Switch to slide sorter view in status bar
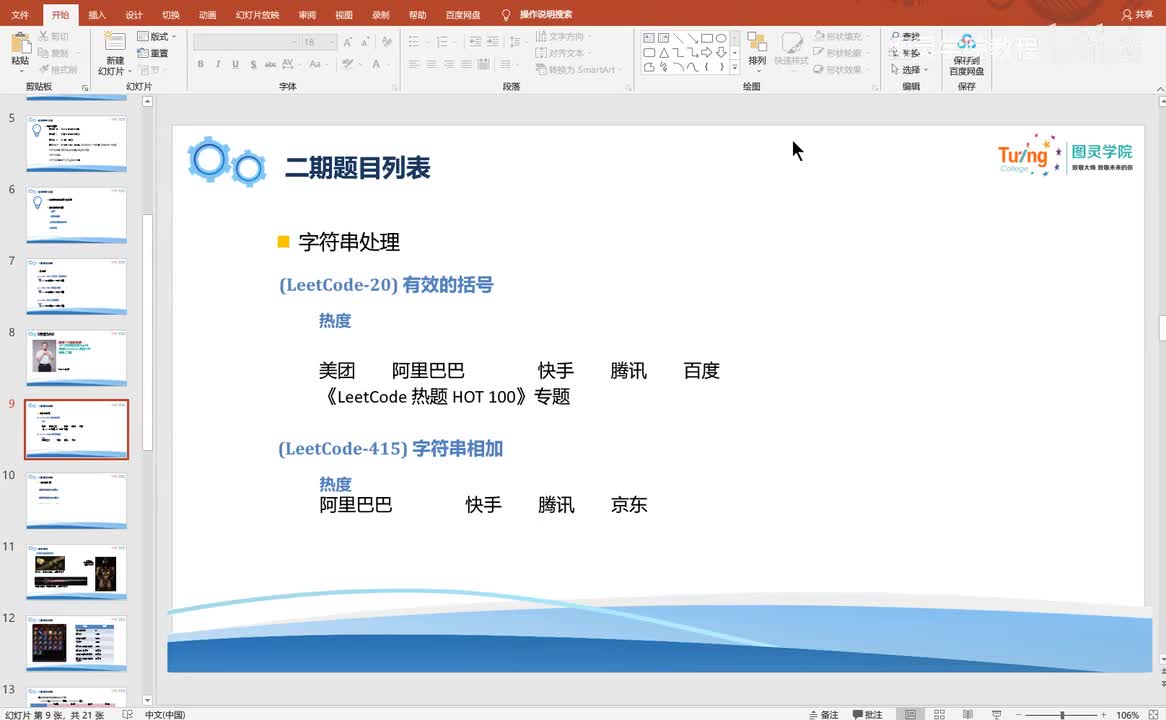Screen dimensions: 1166x720 939,714
